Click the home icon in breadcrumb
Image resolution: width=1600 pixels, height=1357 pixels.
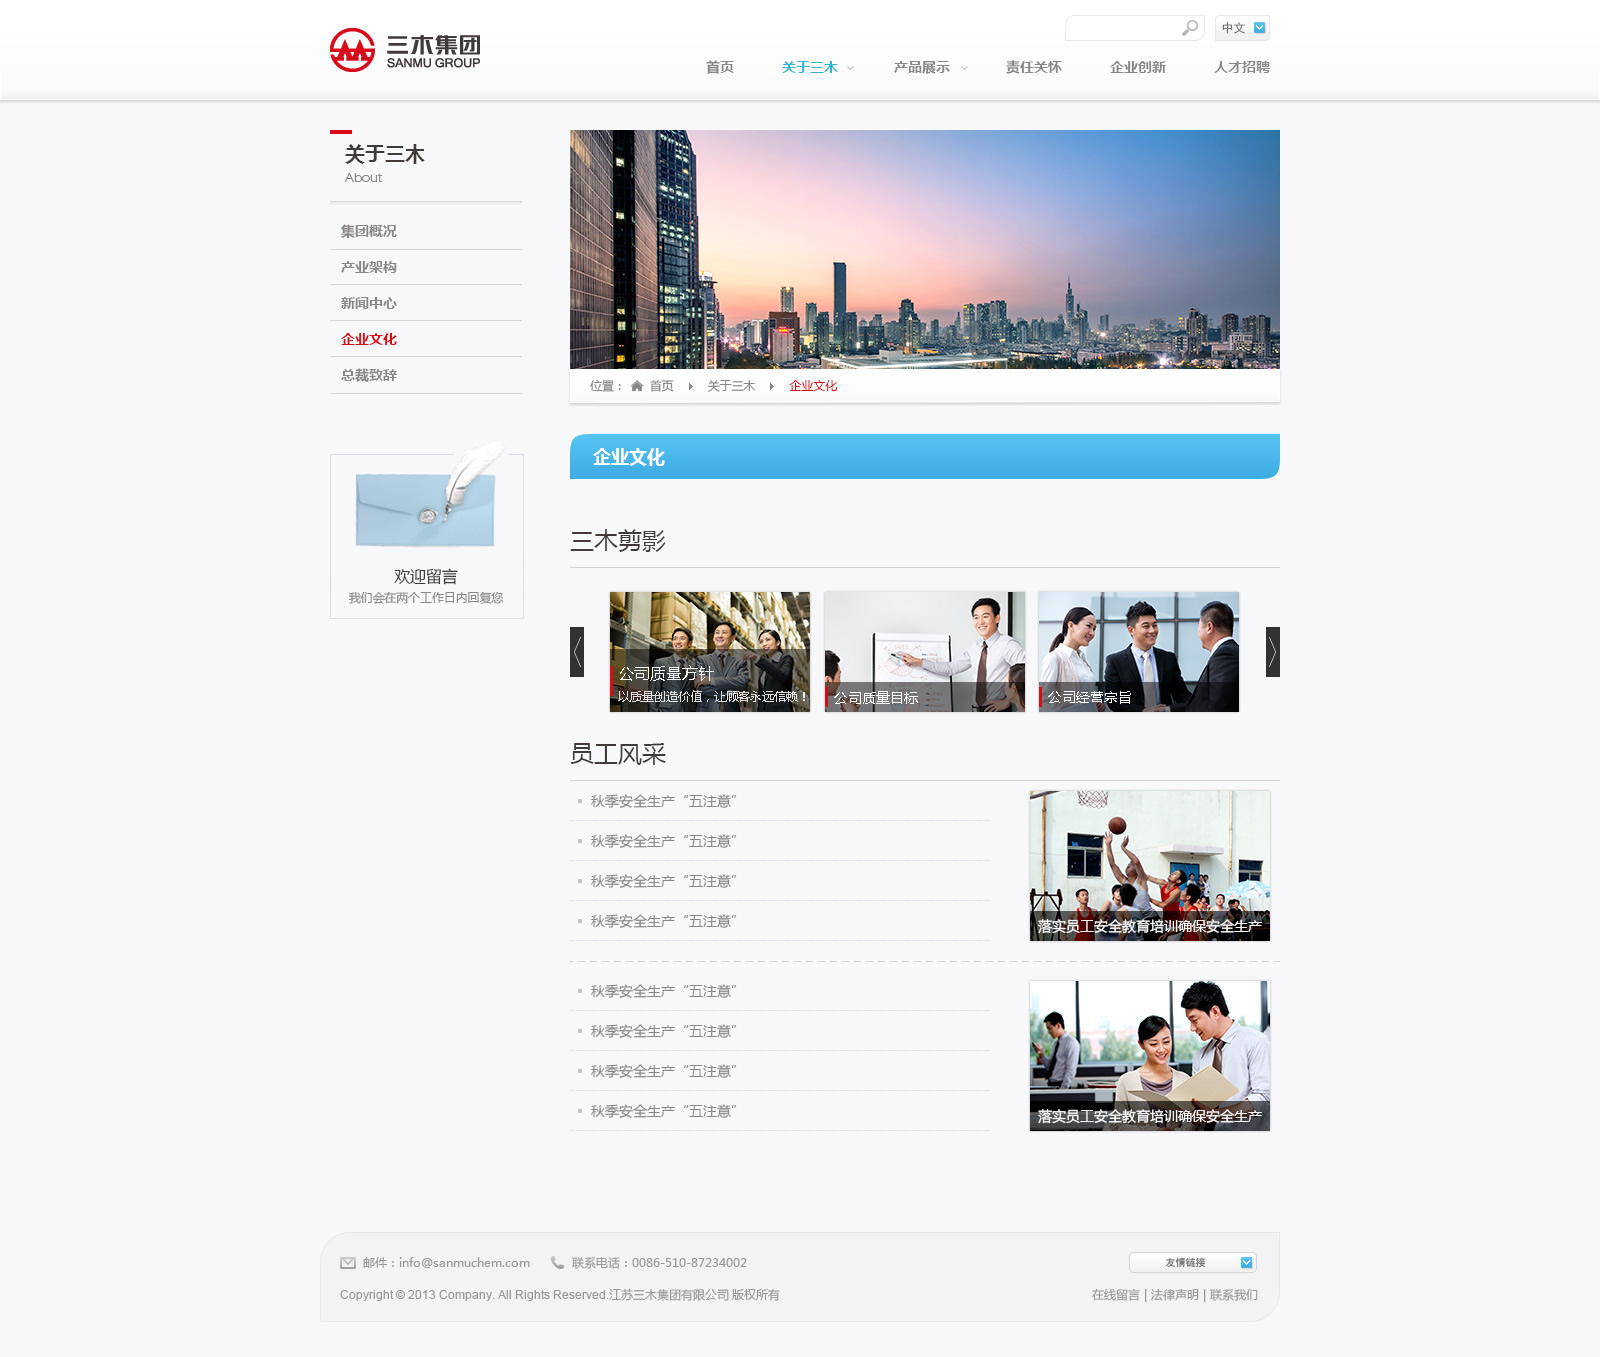(637, 386)
